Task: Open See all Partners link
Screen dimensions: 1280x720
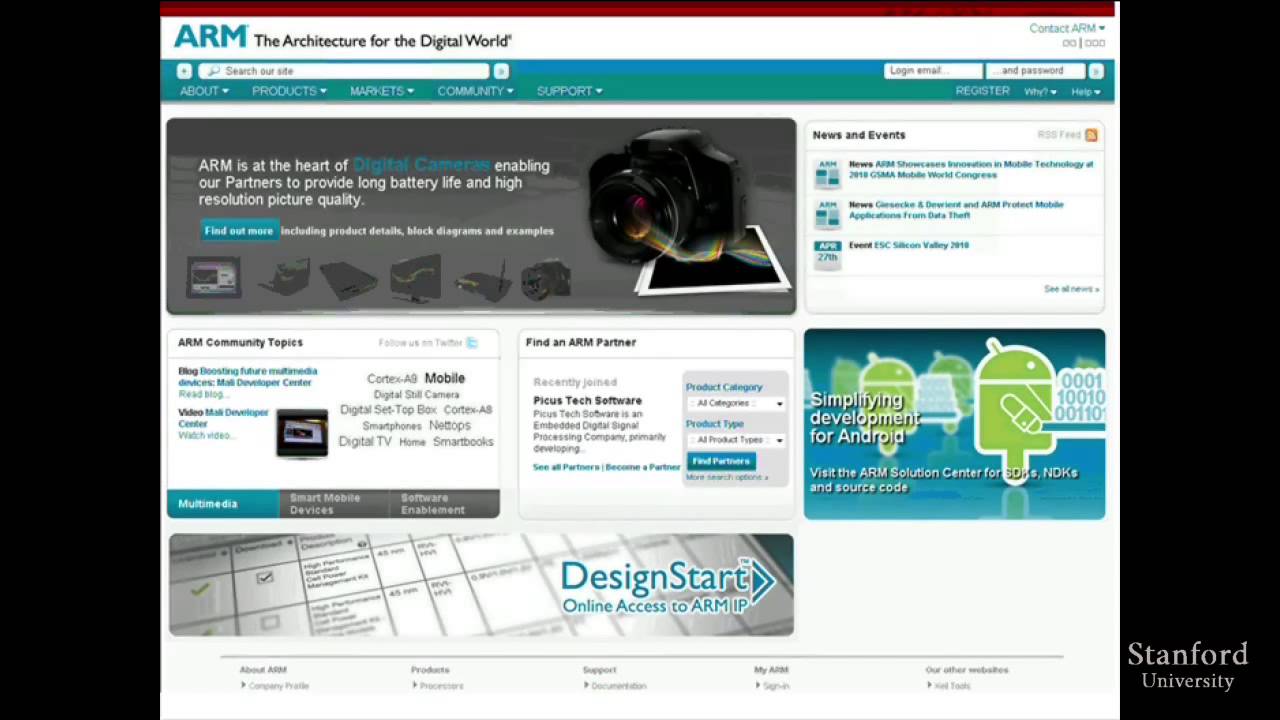Action: 566,467
